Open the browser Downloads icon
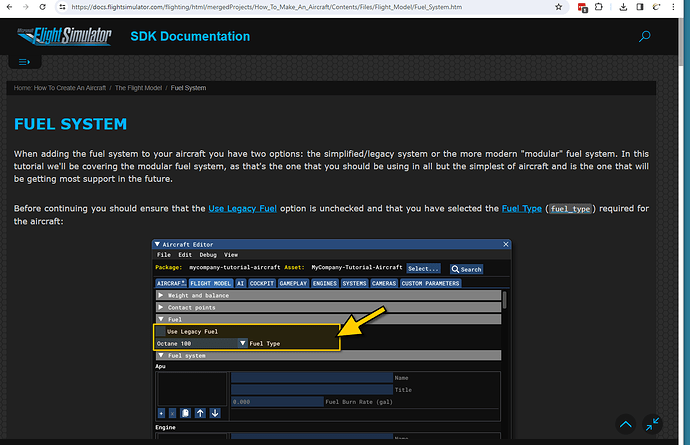The width and height of the screenshot is (690, 445). (623, 7)
